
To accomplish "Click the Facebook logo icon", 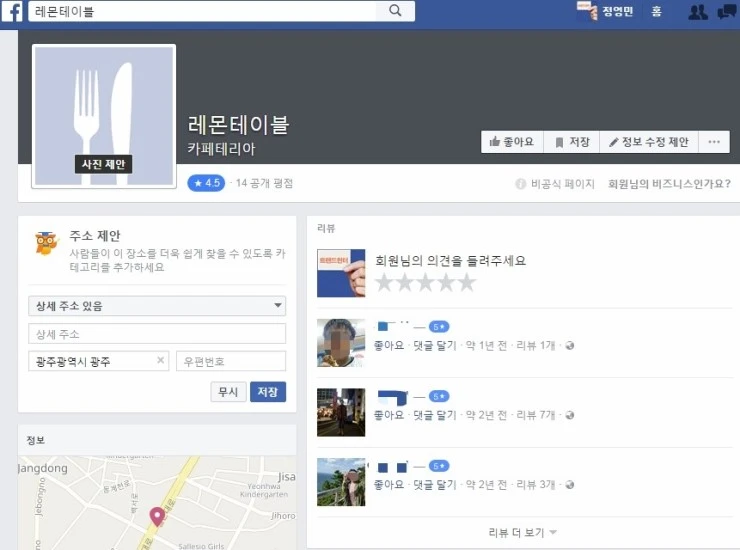I will pos(12,11).
